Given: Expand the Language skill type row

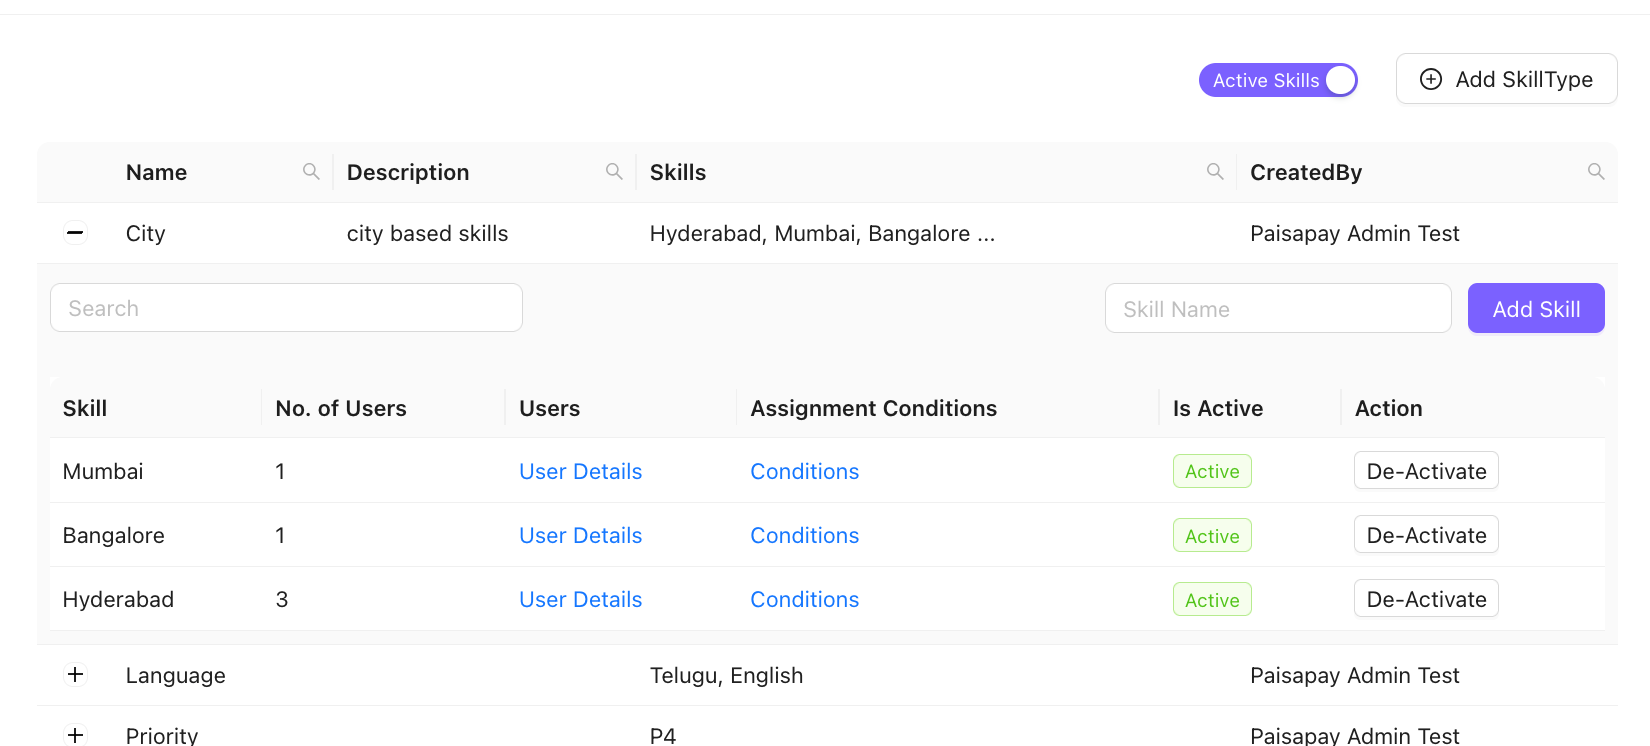Looking at the screenshot, I should [75, 675].
